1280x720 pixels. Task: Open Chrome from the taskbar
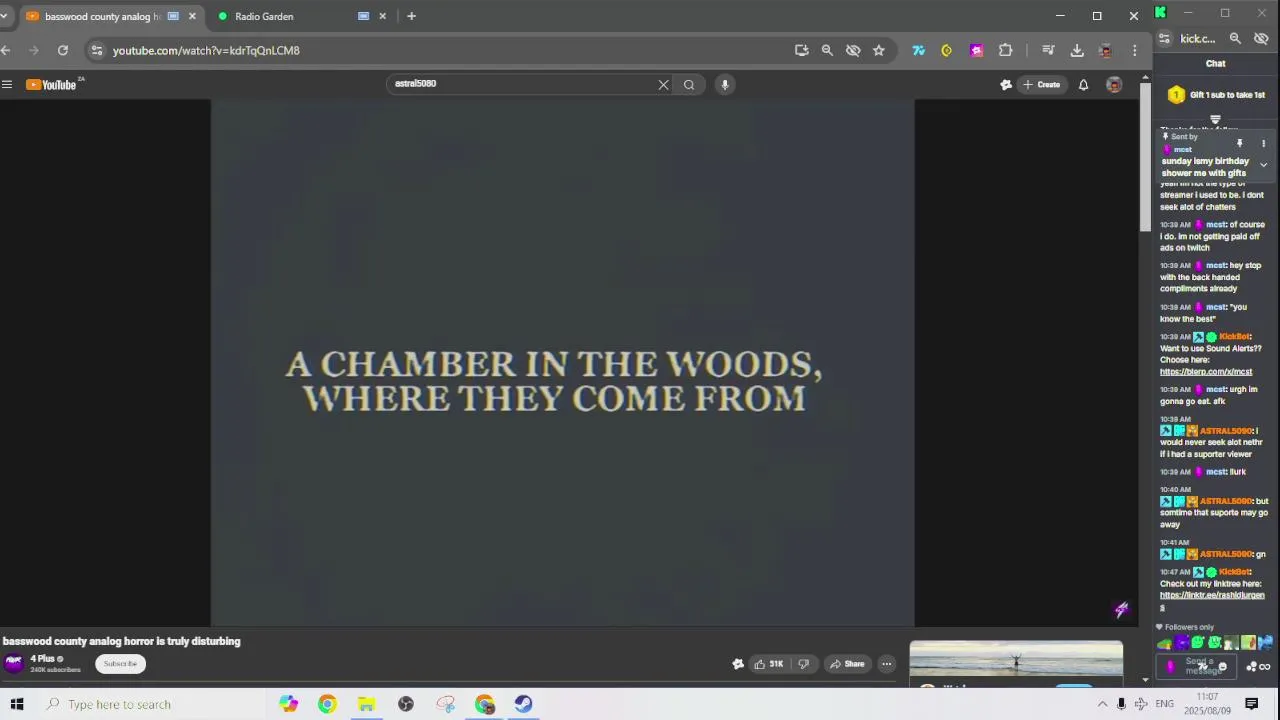[327, 704]
